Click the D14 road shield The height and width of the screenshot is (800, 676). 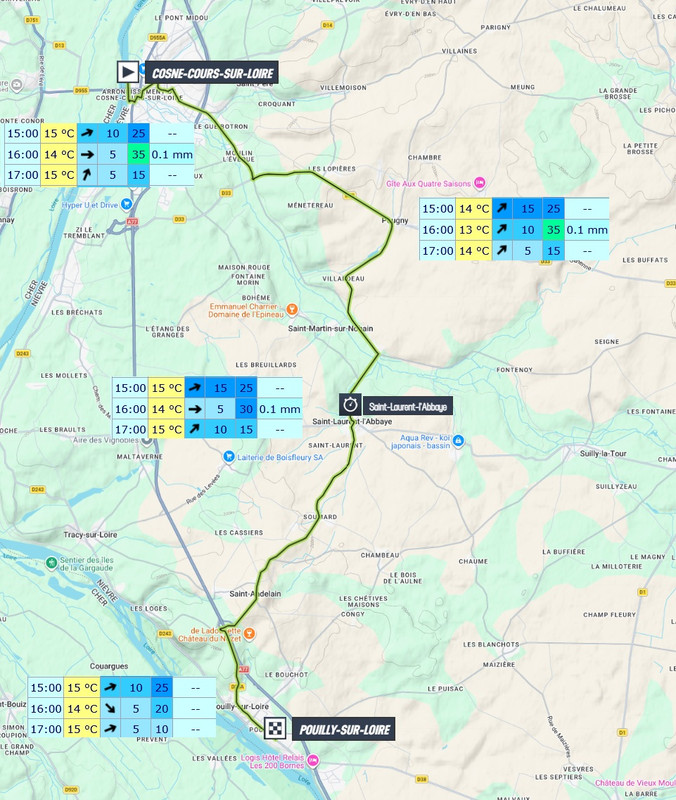pos(328,25)
